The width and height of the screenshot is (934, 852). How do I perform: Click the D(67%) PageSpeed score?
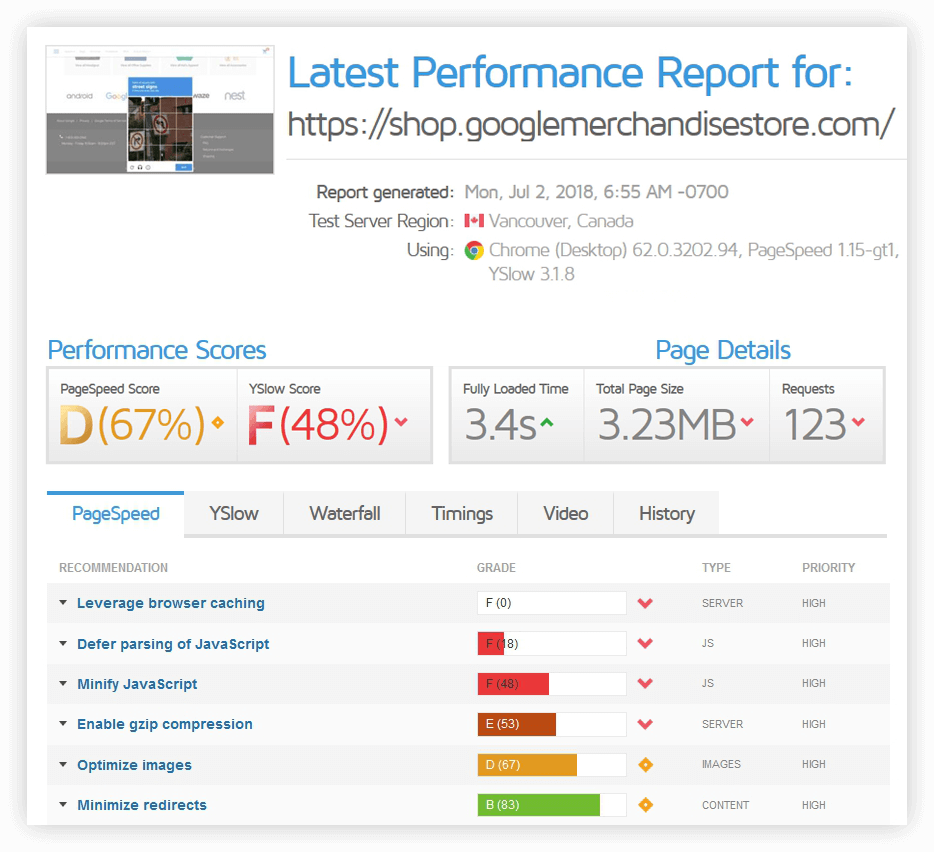(132, 425)
